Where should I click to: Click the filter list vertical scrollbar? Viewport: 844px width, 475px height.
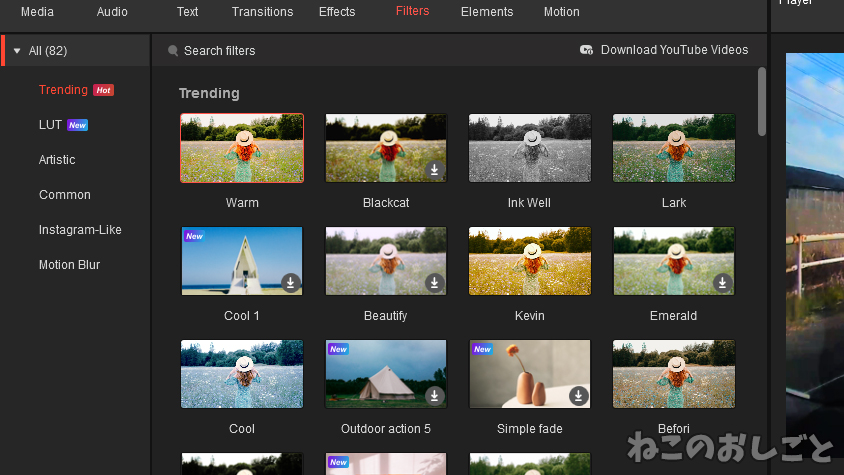pyautogui.click(x=762, y=102)
